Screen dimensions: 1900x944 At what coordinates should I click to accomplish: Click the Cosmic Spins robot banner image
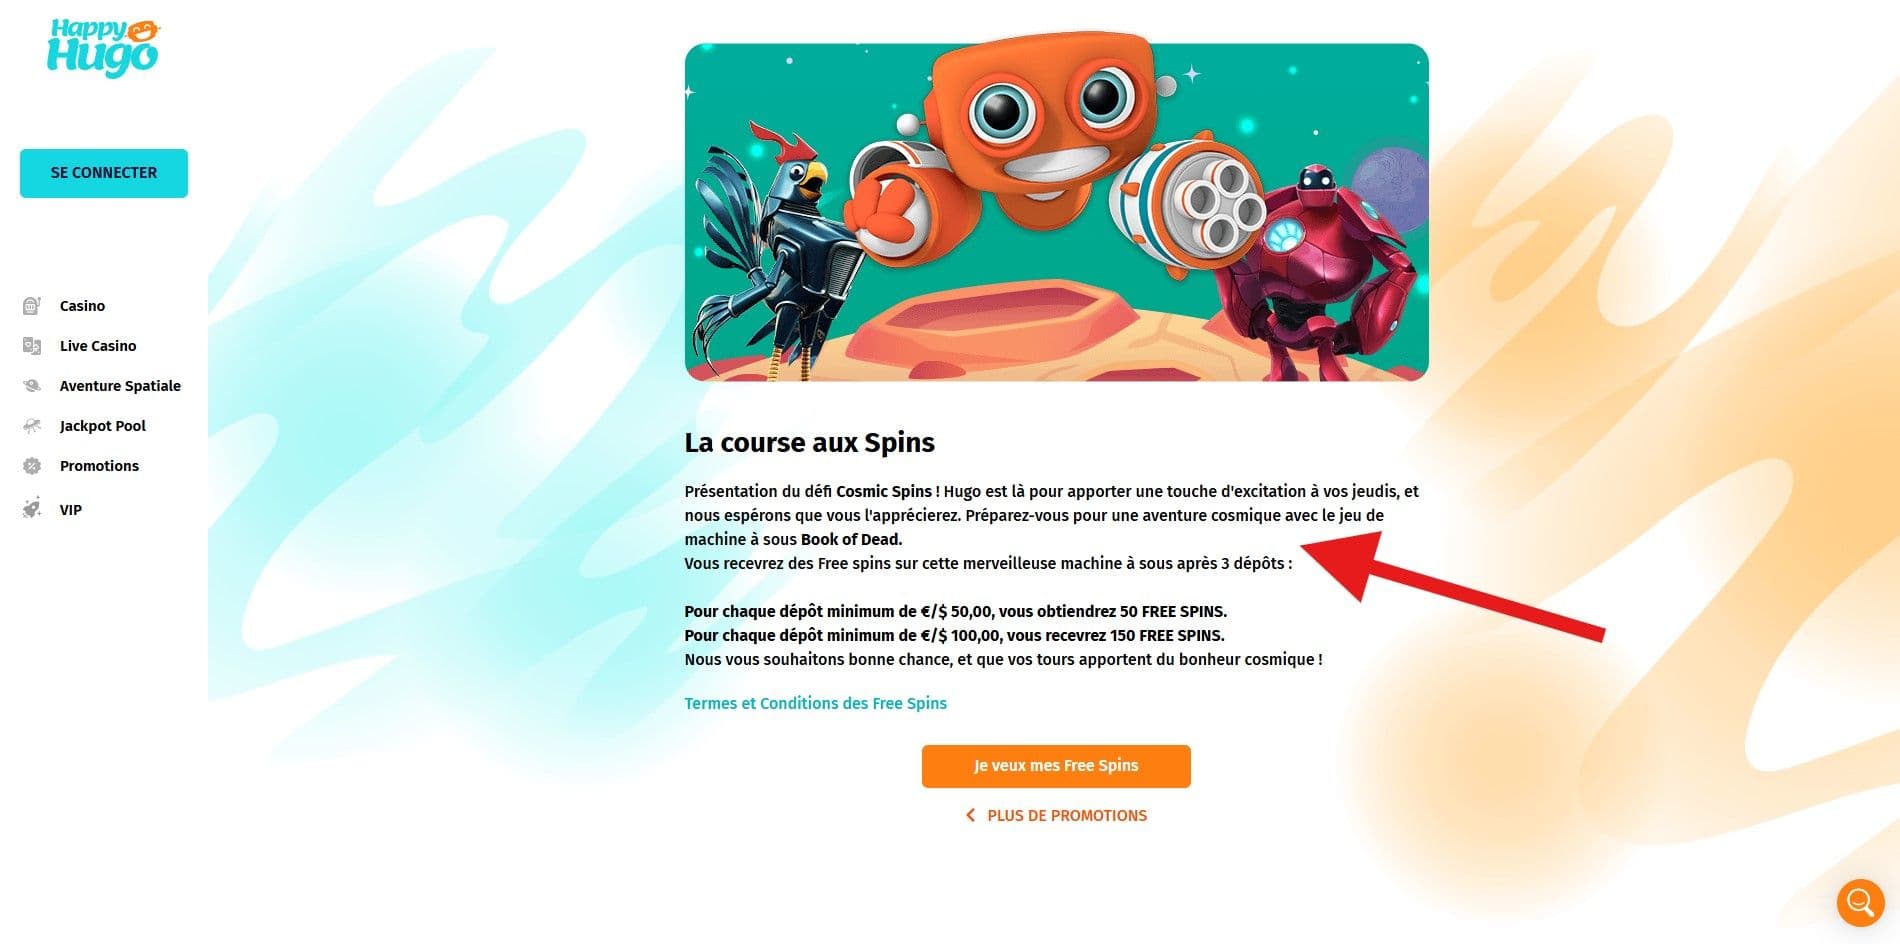pyautogui.click(x=1056, y=212)
